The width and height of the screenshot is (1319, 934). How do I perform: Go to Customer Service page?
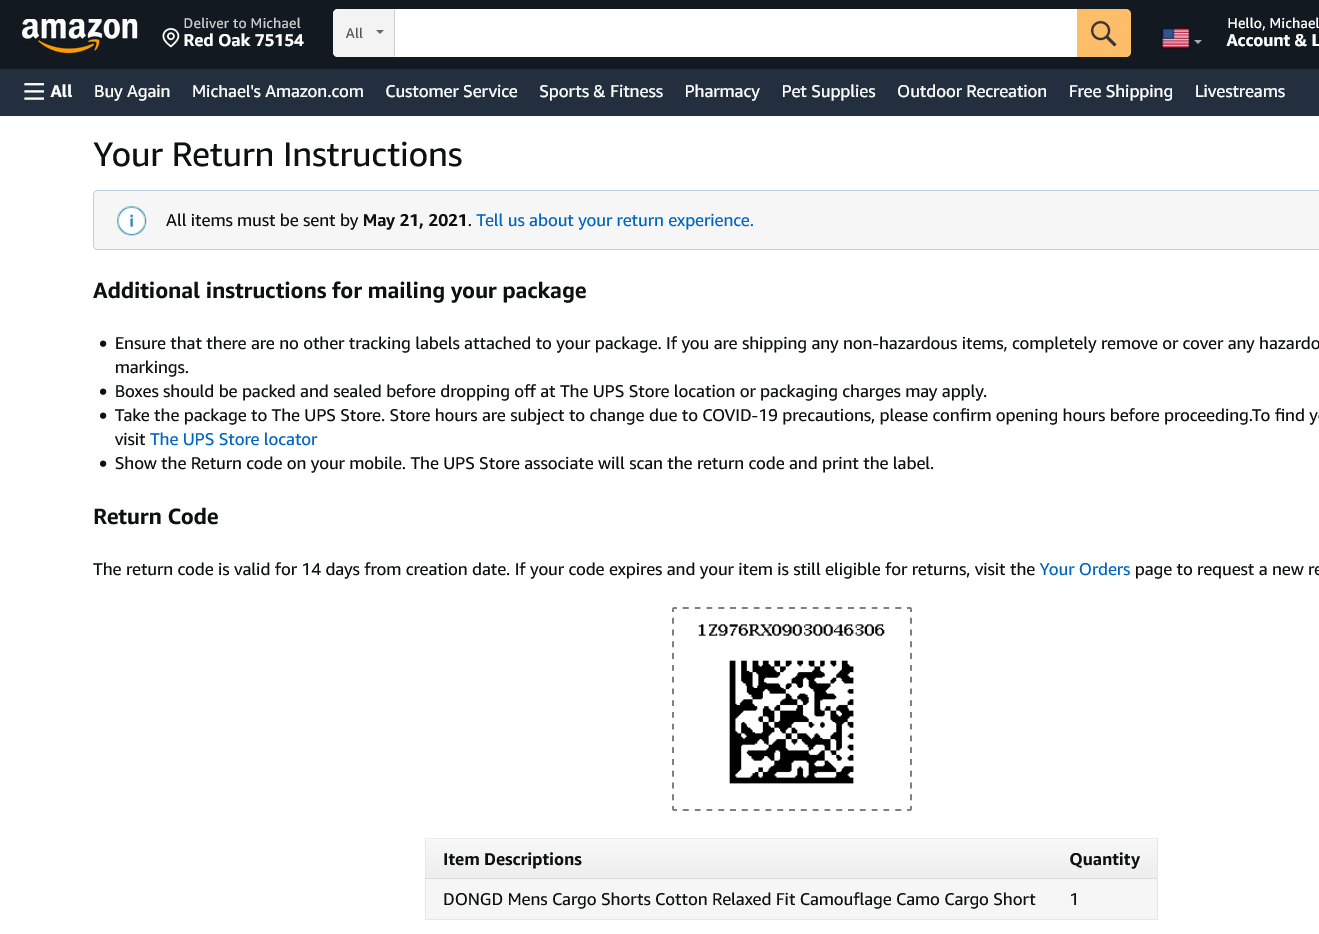click(451, 92)
